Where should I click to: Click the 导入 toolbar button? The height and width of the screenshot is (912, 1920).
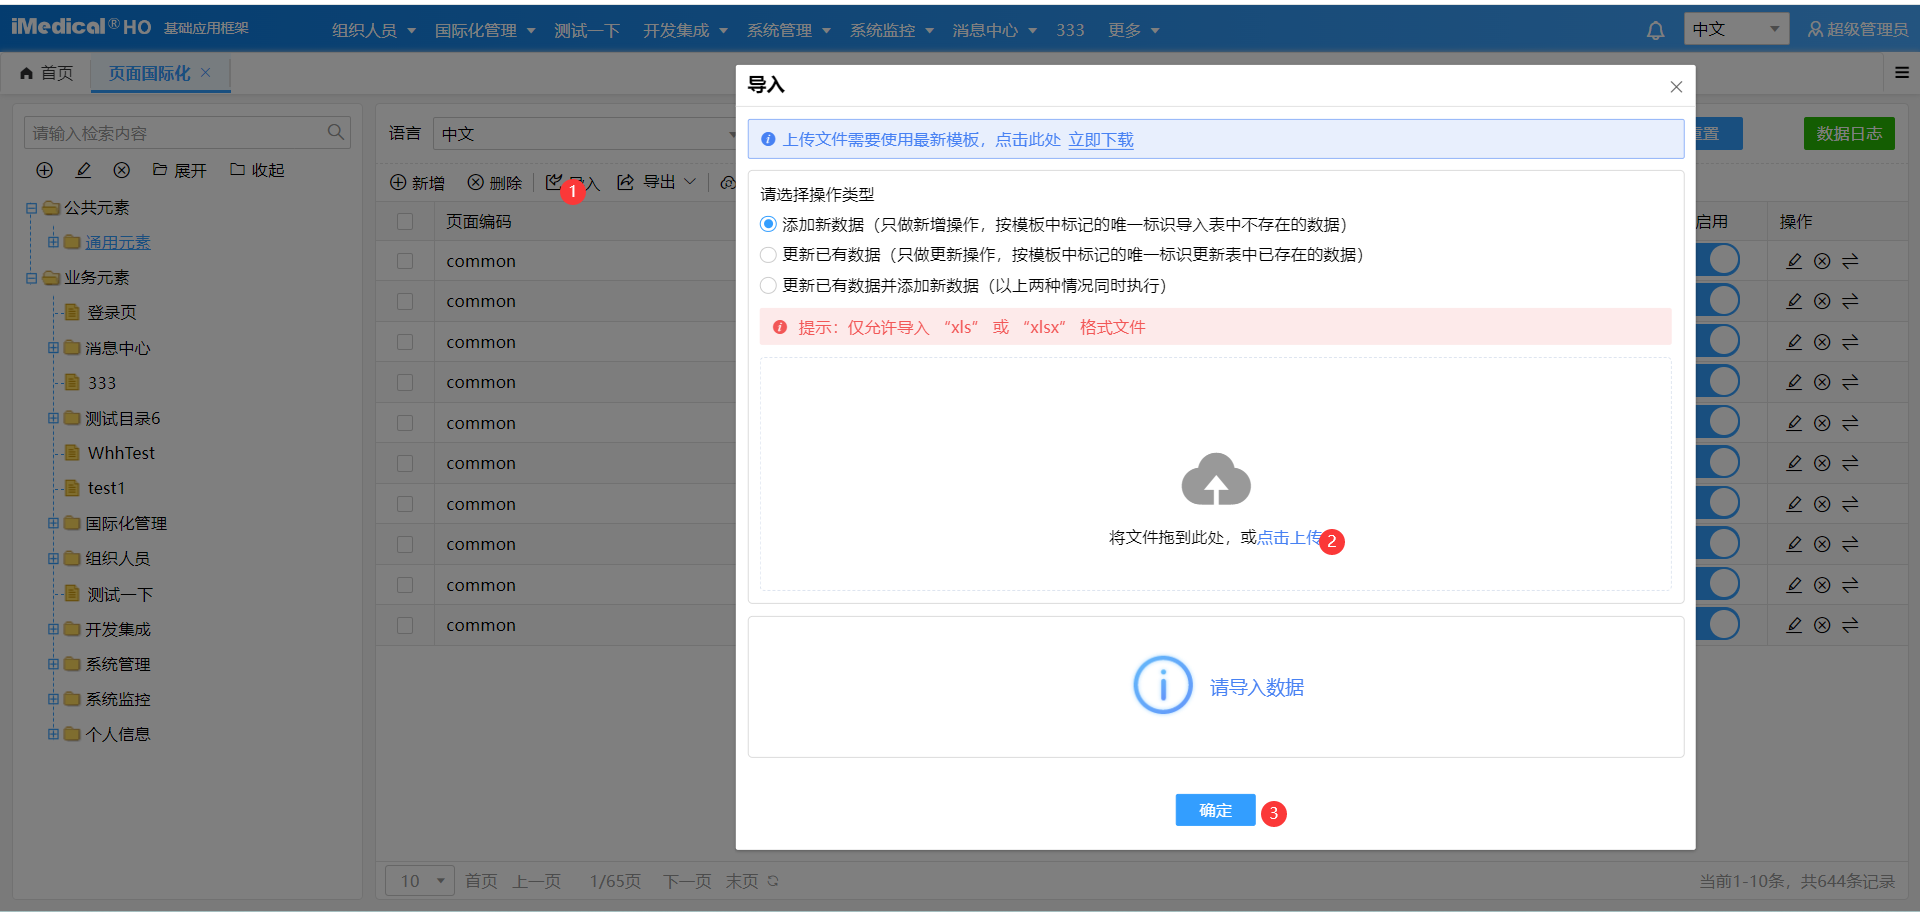click(x=573, y=183)
